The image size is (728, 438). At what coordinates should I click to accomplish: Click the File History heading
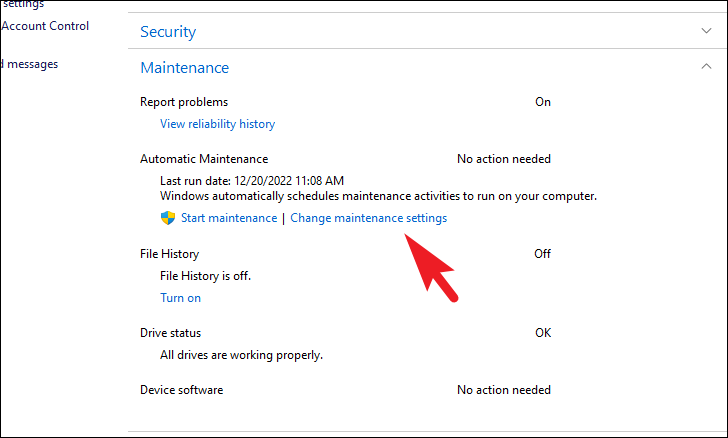tap(169, 254)
